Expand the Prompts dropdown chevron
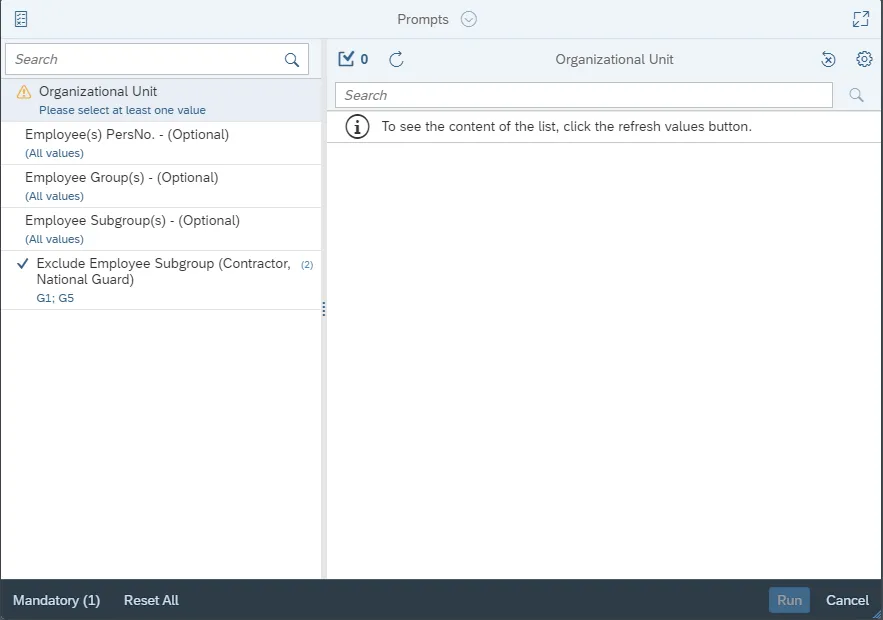This screenshot has width=883, height=620. 469,19
